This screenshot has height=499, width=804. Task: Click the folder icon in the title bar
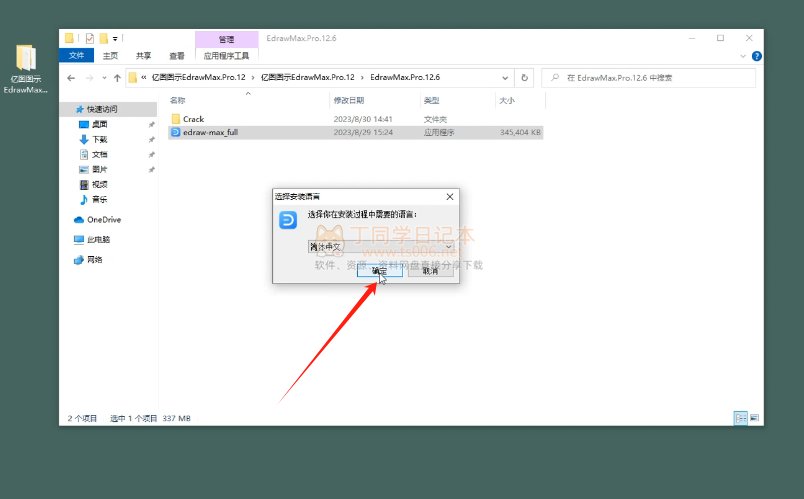[x=69, y=38]
